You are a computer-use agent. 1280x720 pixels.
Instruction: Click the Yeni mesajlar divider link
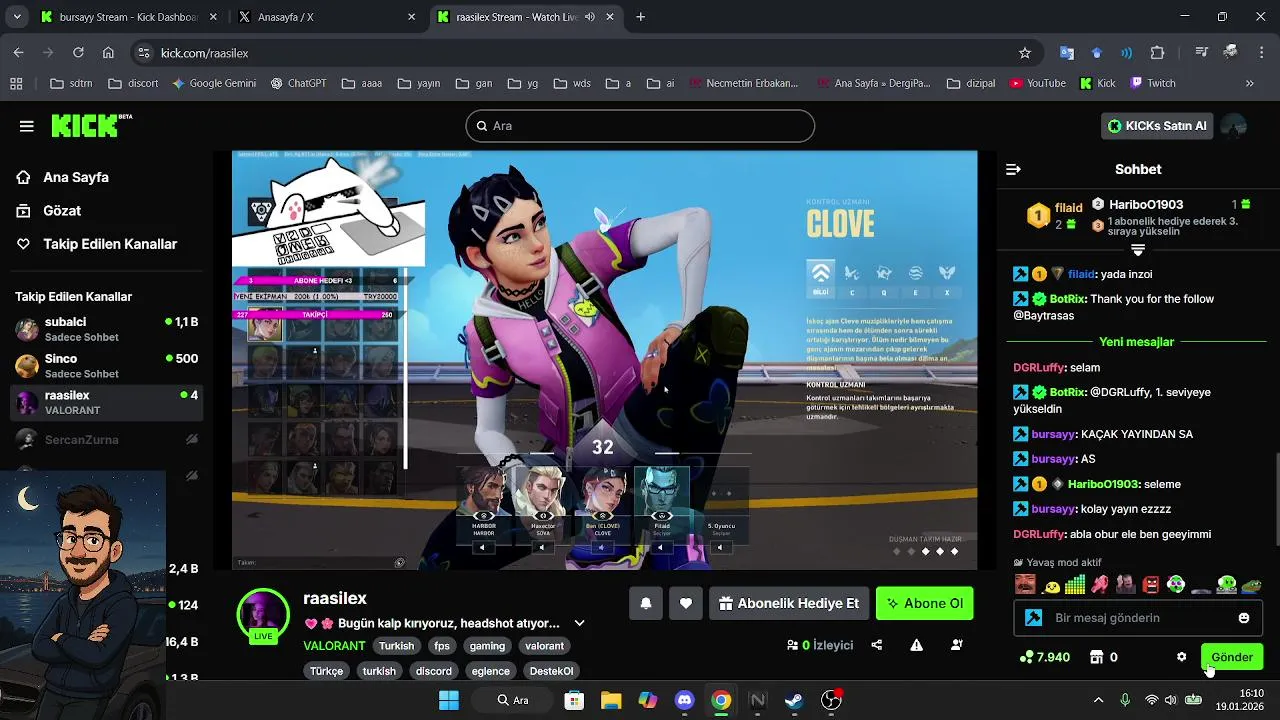click(x=1136, y=342)
